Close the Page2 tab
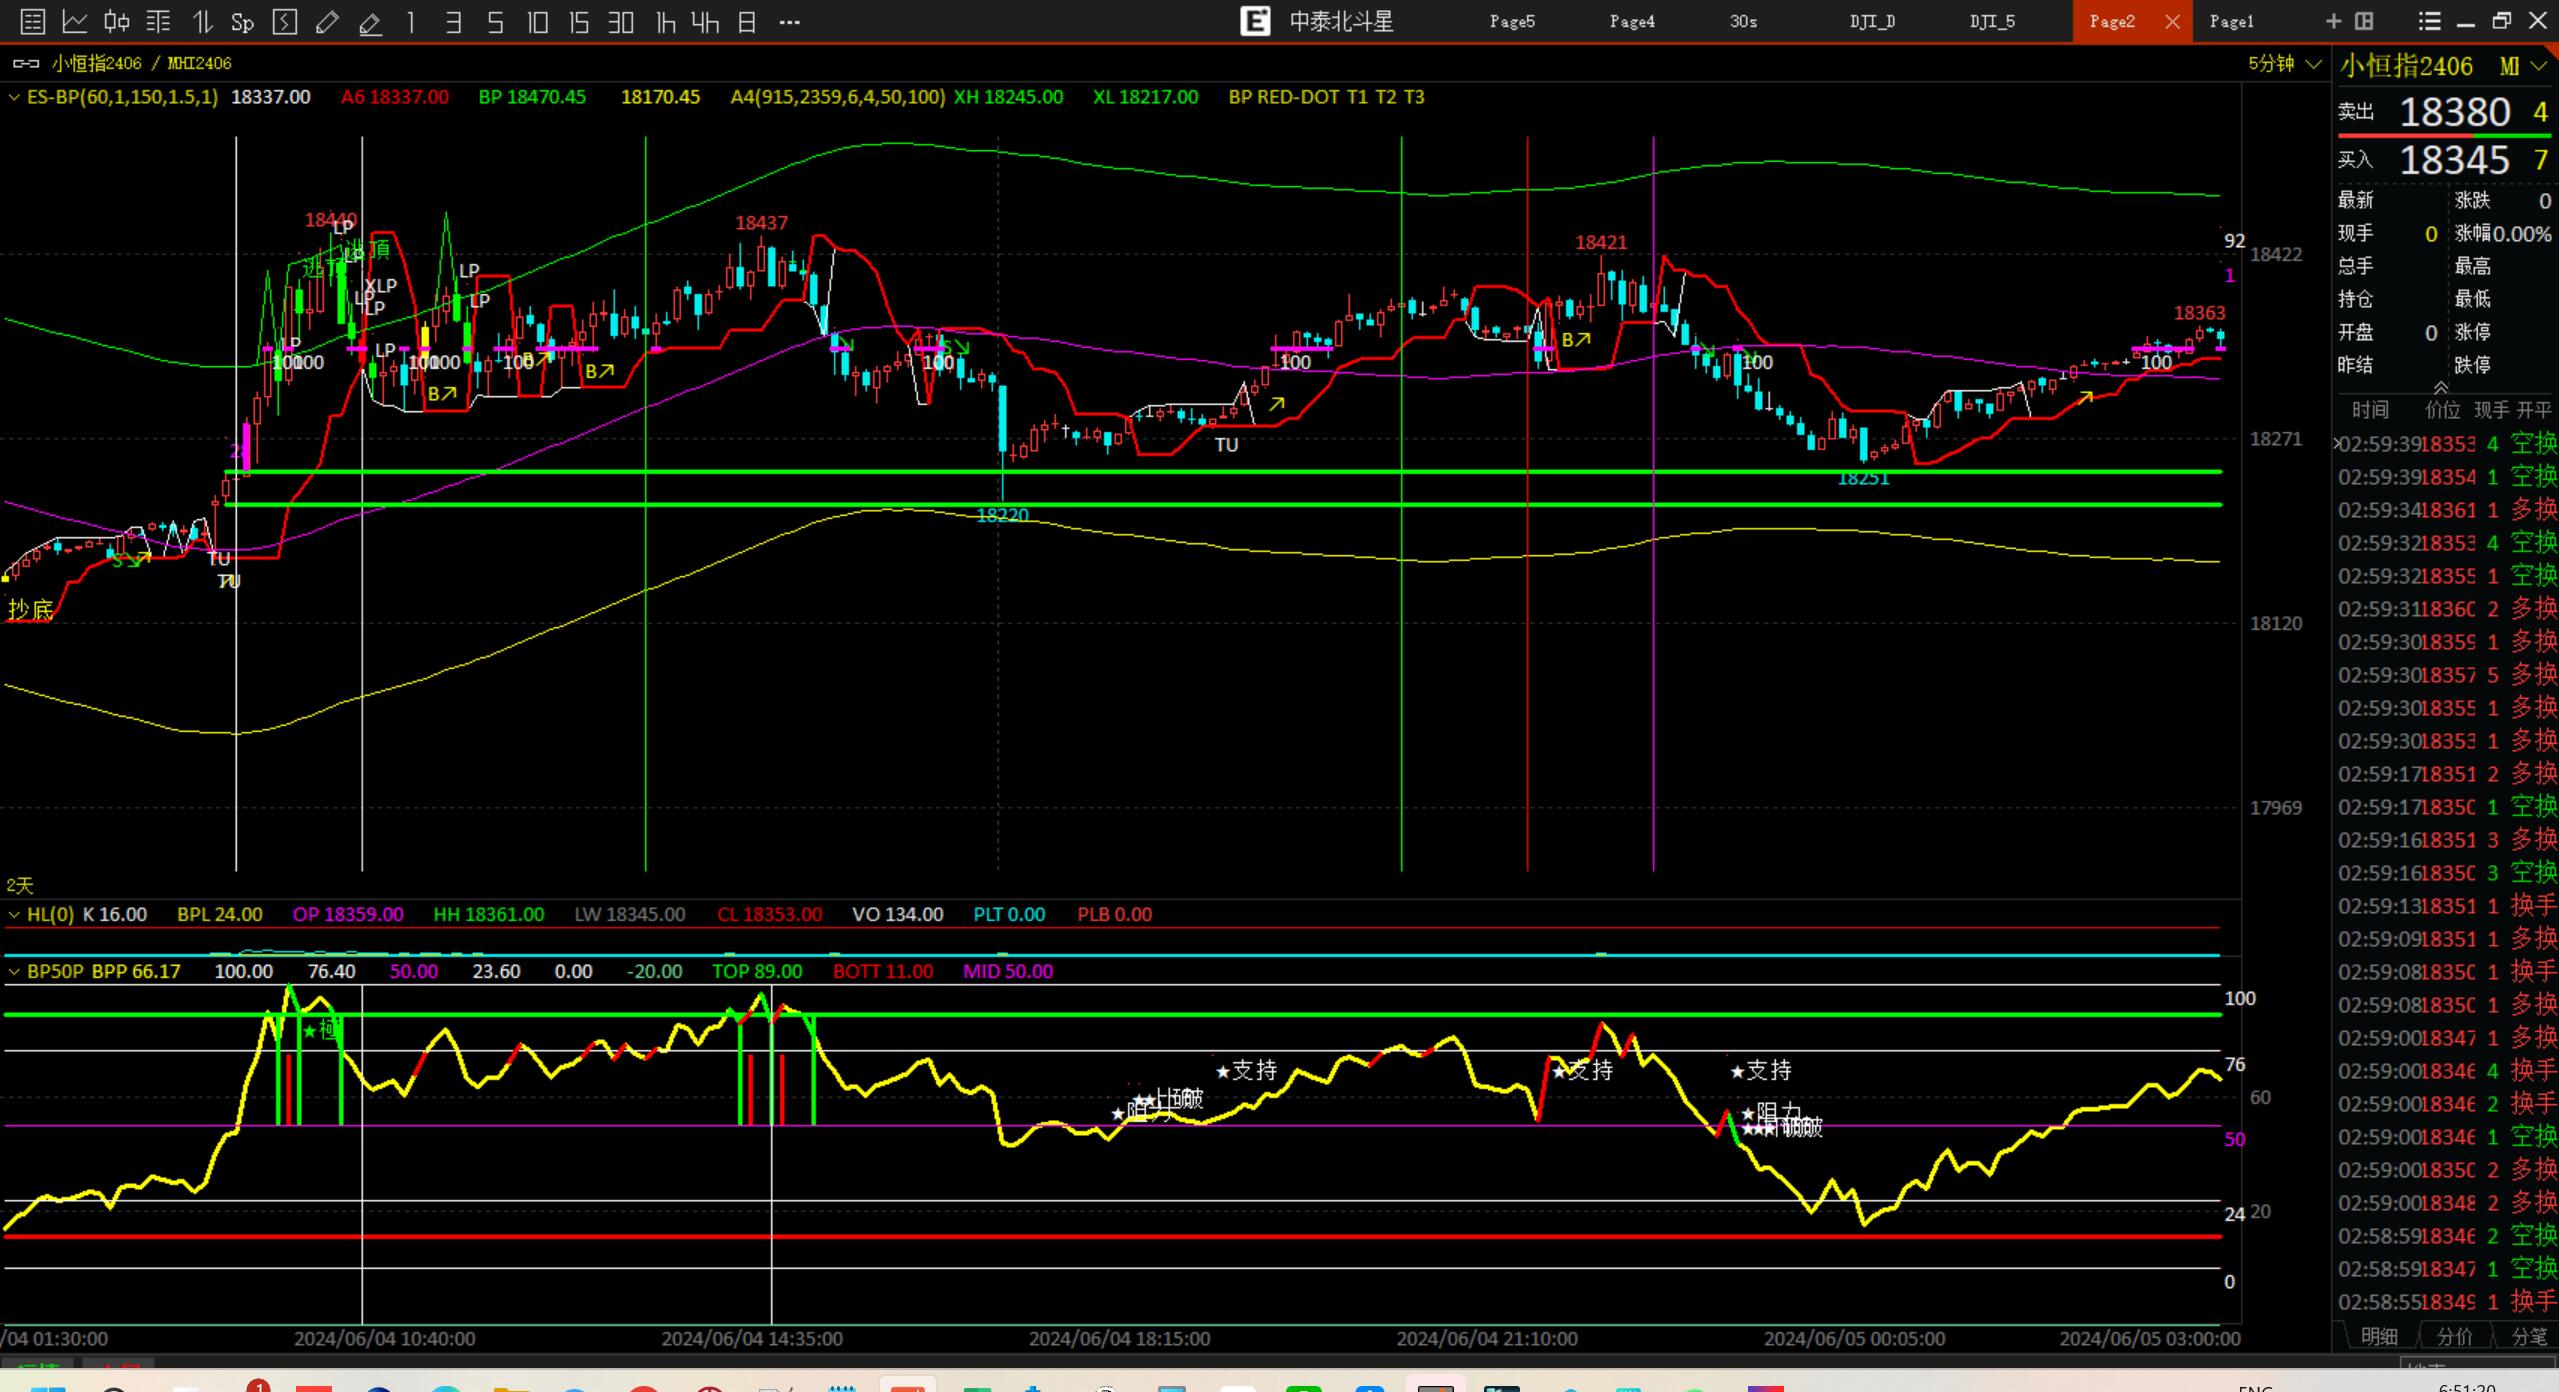The image size is (2559, 1392). [x=2172, y=22]
